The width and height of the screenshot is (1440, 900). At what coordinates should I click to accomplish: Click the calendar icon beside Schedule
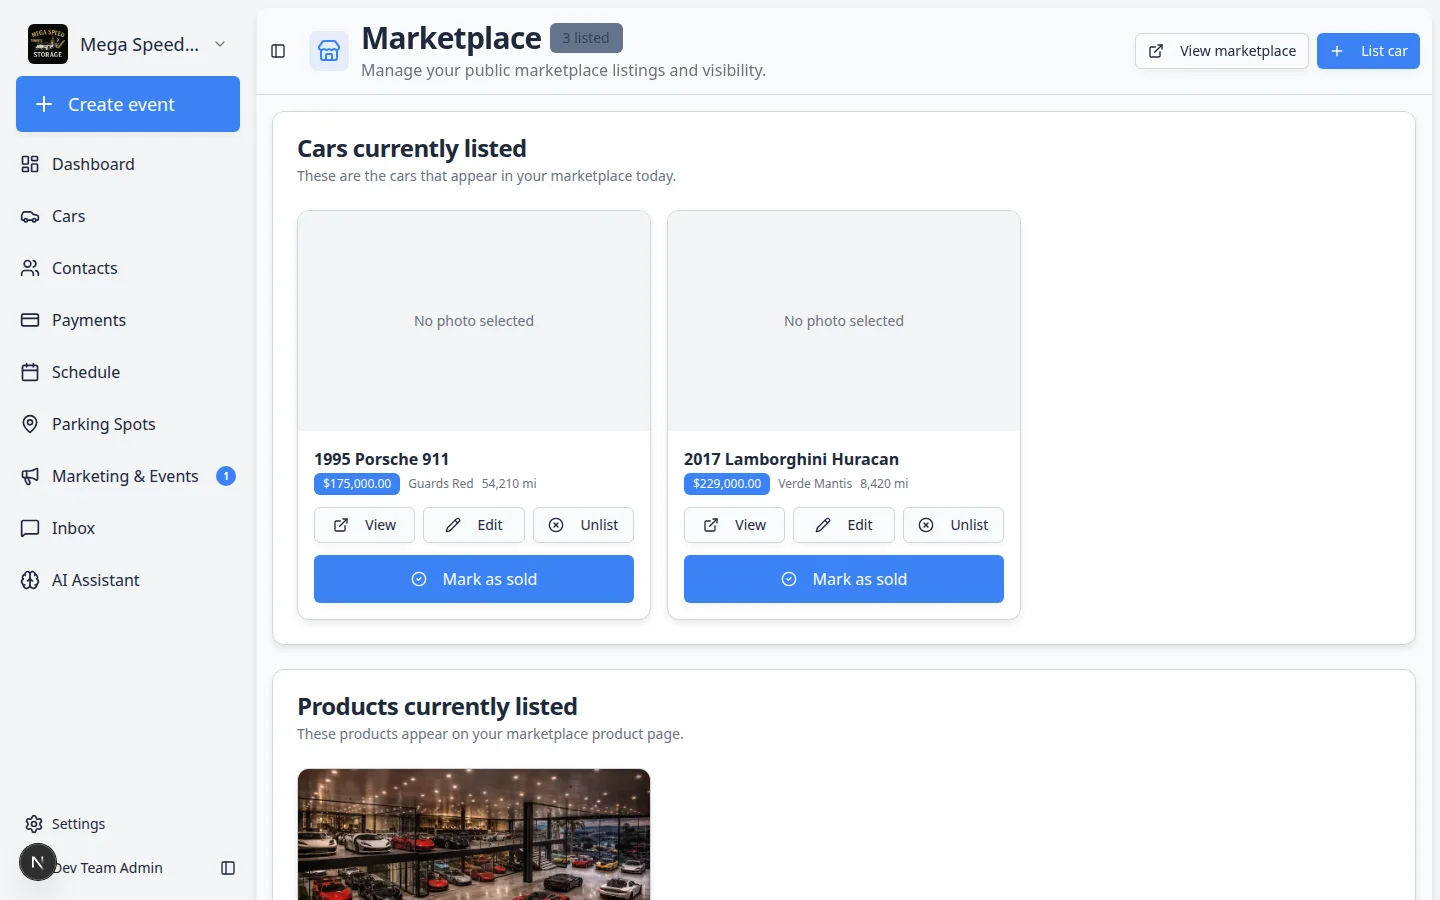pyautogui.click(x=30, y=372)
